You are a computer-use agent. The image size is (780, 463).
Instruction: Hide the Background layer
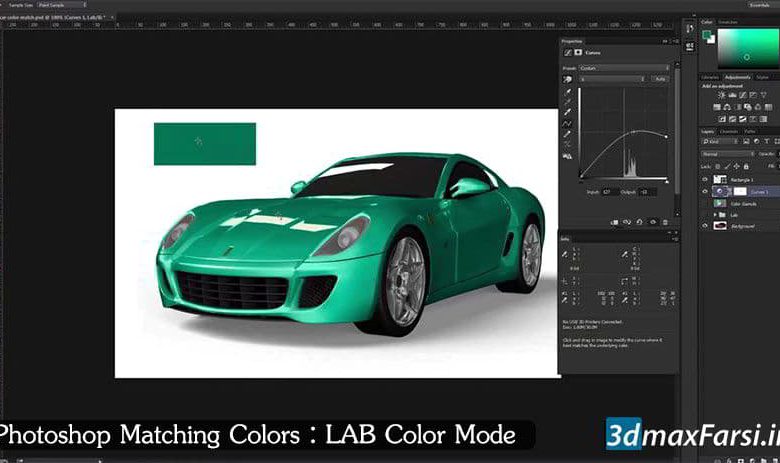tap(705, 226)
